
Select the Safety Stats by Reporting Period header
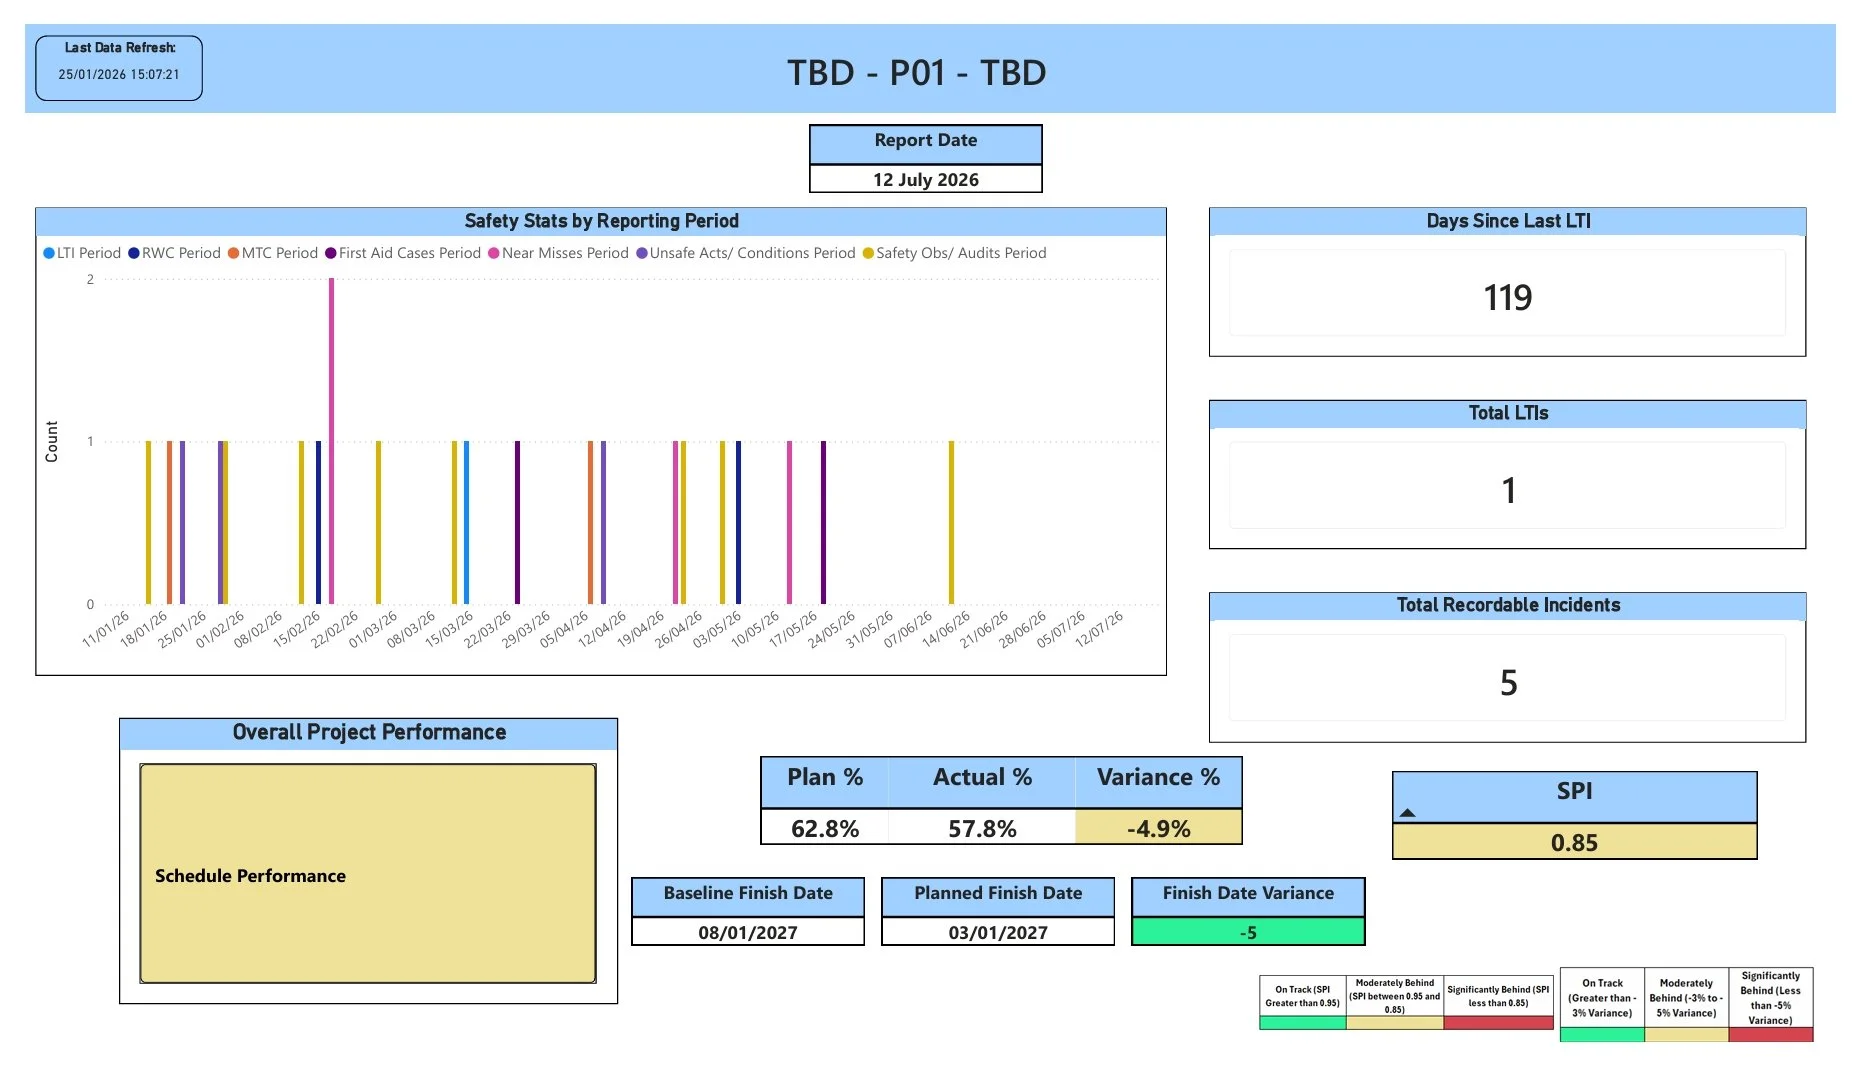click(600, 221)
